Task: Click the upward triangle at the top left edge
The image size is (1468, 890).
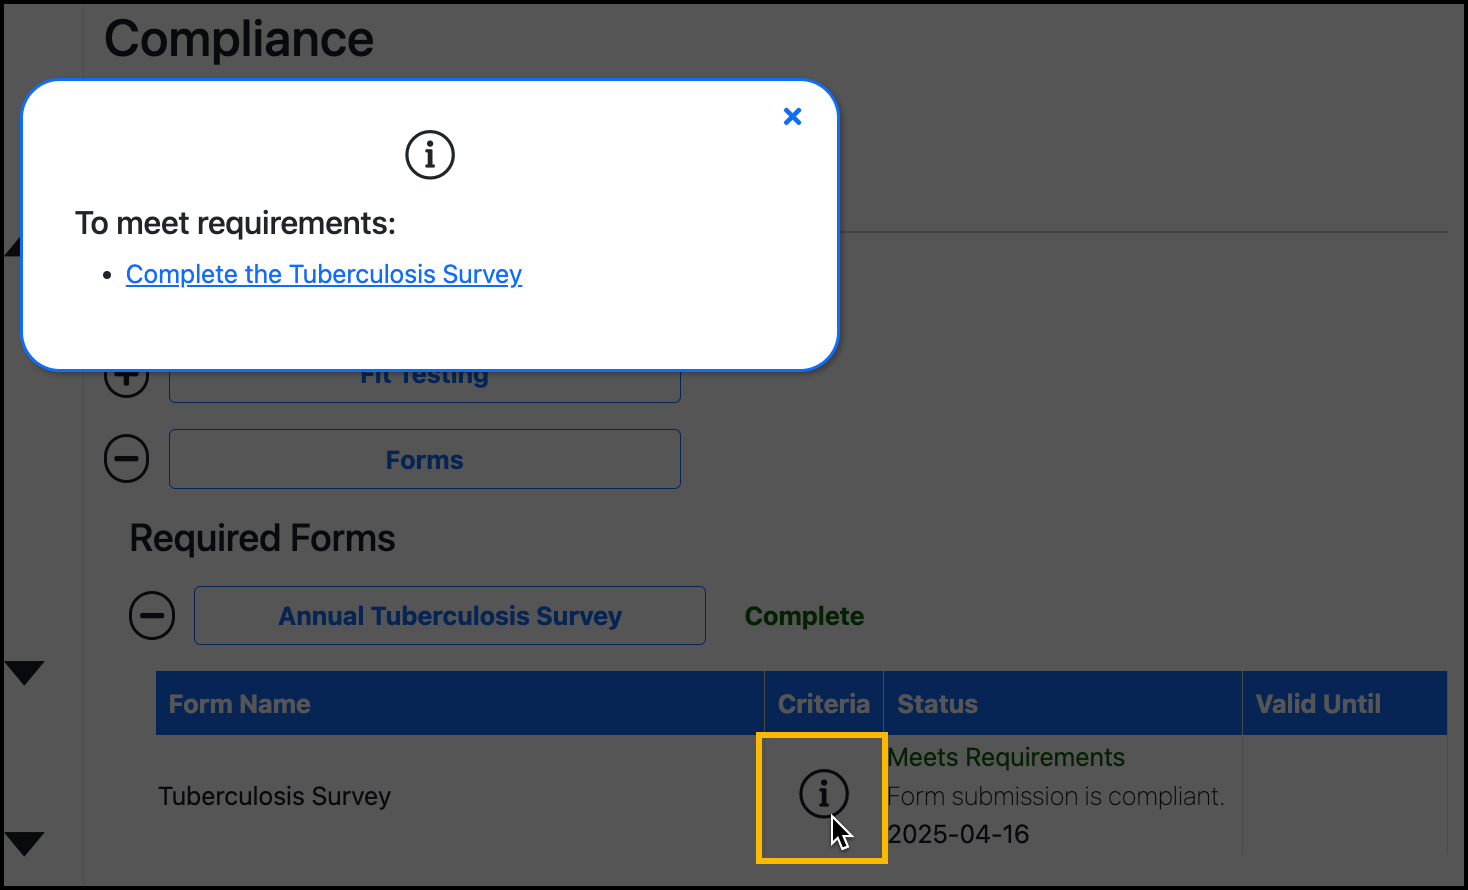Action: pos(13,247)
